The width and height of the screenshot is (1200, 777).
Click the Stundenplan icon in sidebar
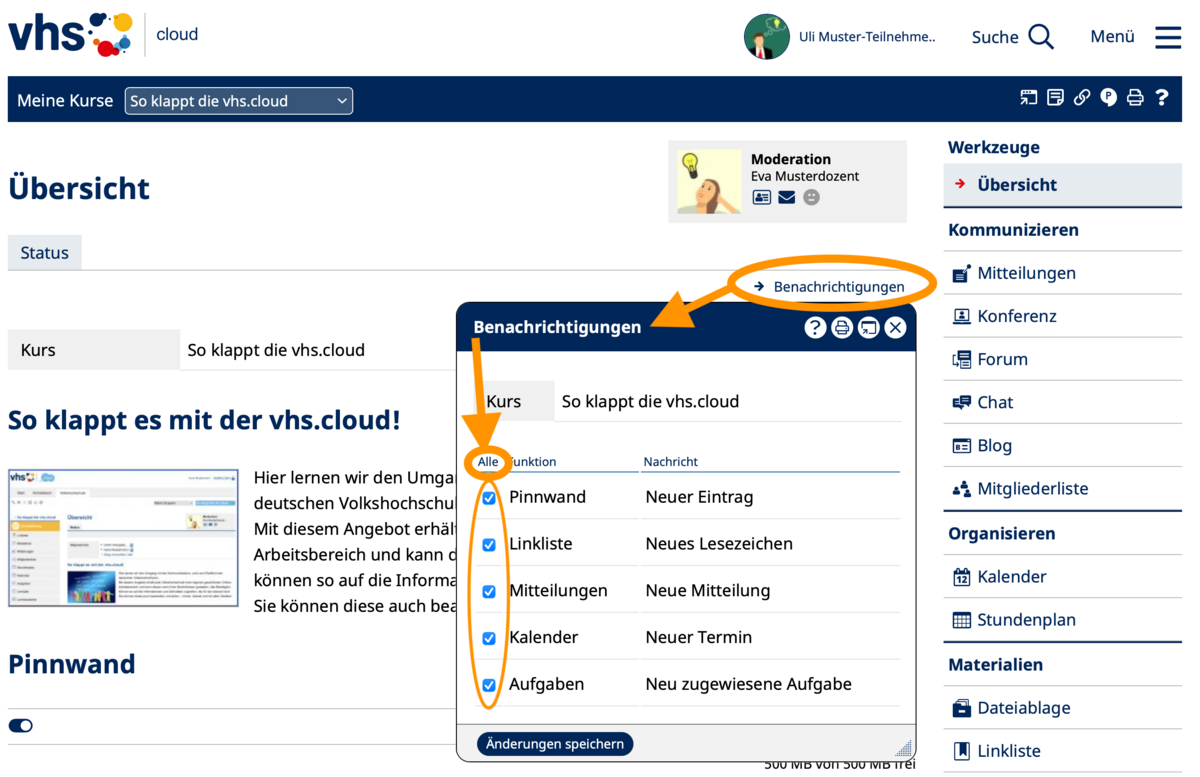pyautogui.click(x=961, y=620)
